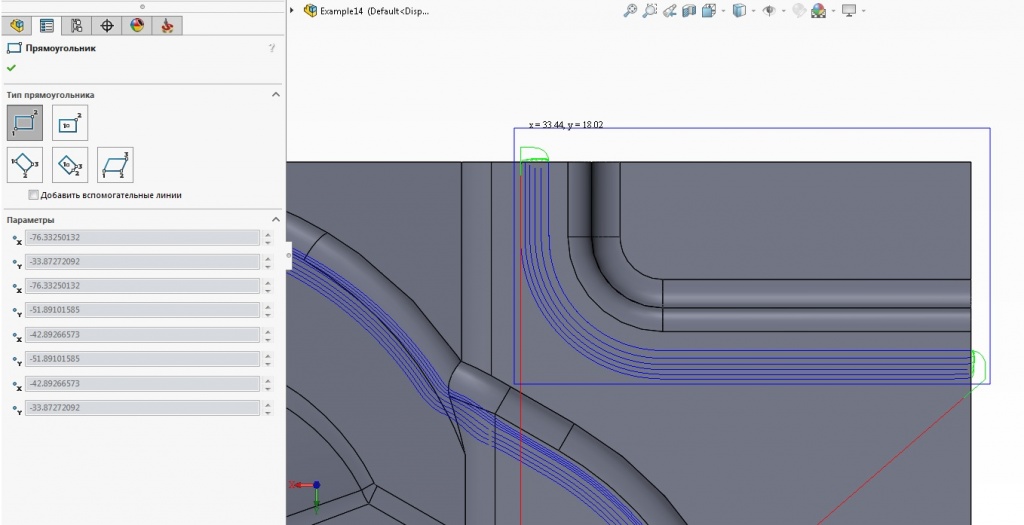Expand the Display Style dropdown arrow

(x=753, y=11)
